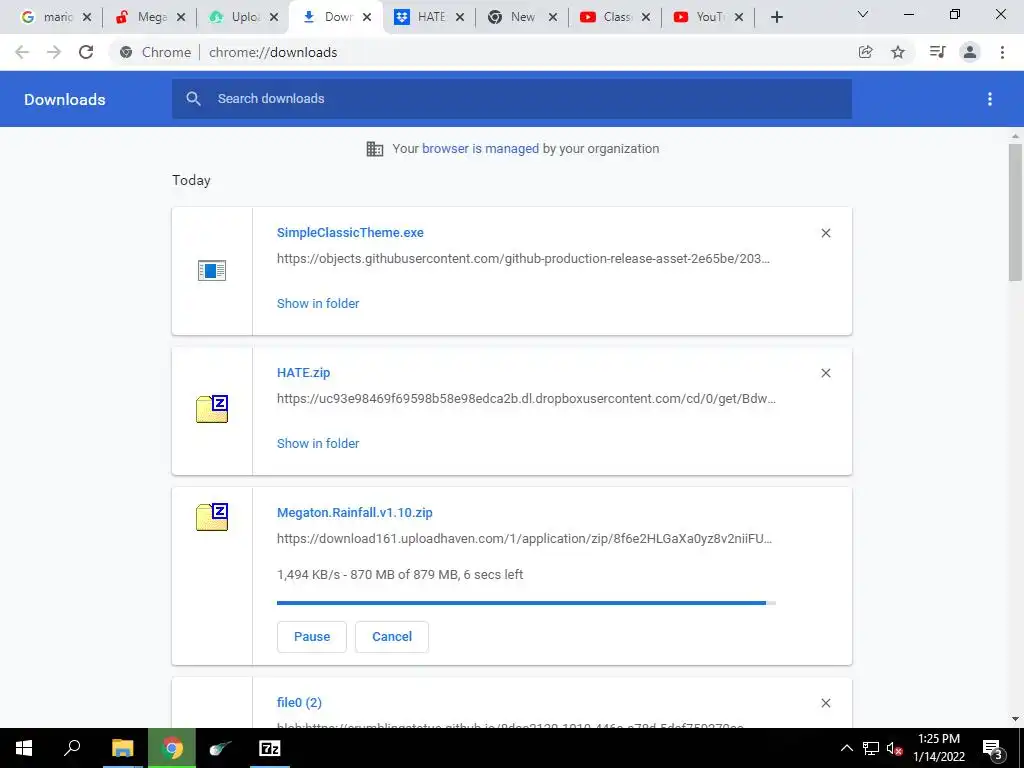
Task: Click the Megaton.Rainfall.v1.10.zip file name
Action: point(355,513)
